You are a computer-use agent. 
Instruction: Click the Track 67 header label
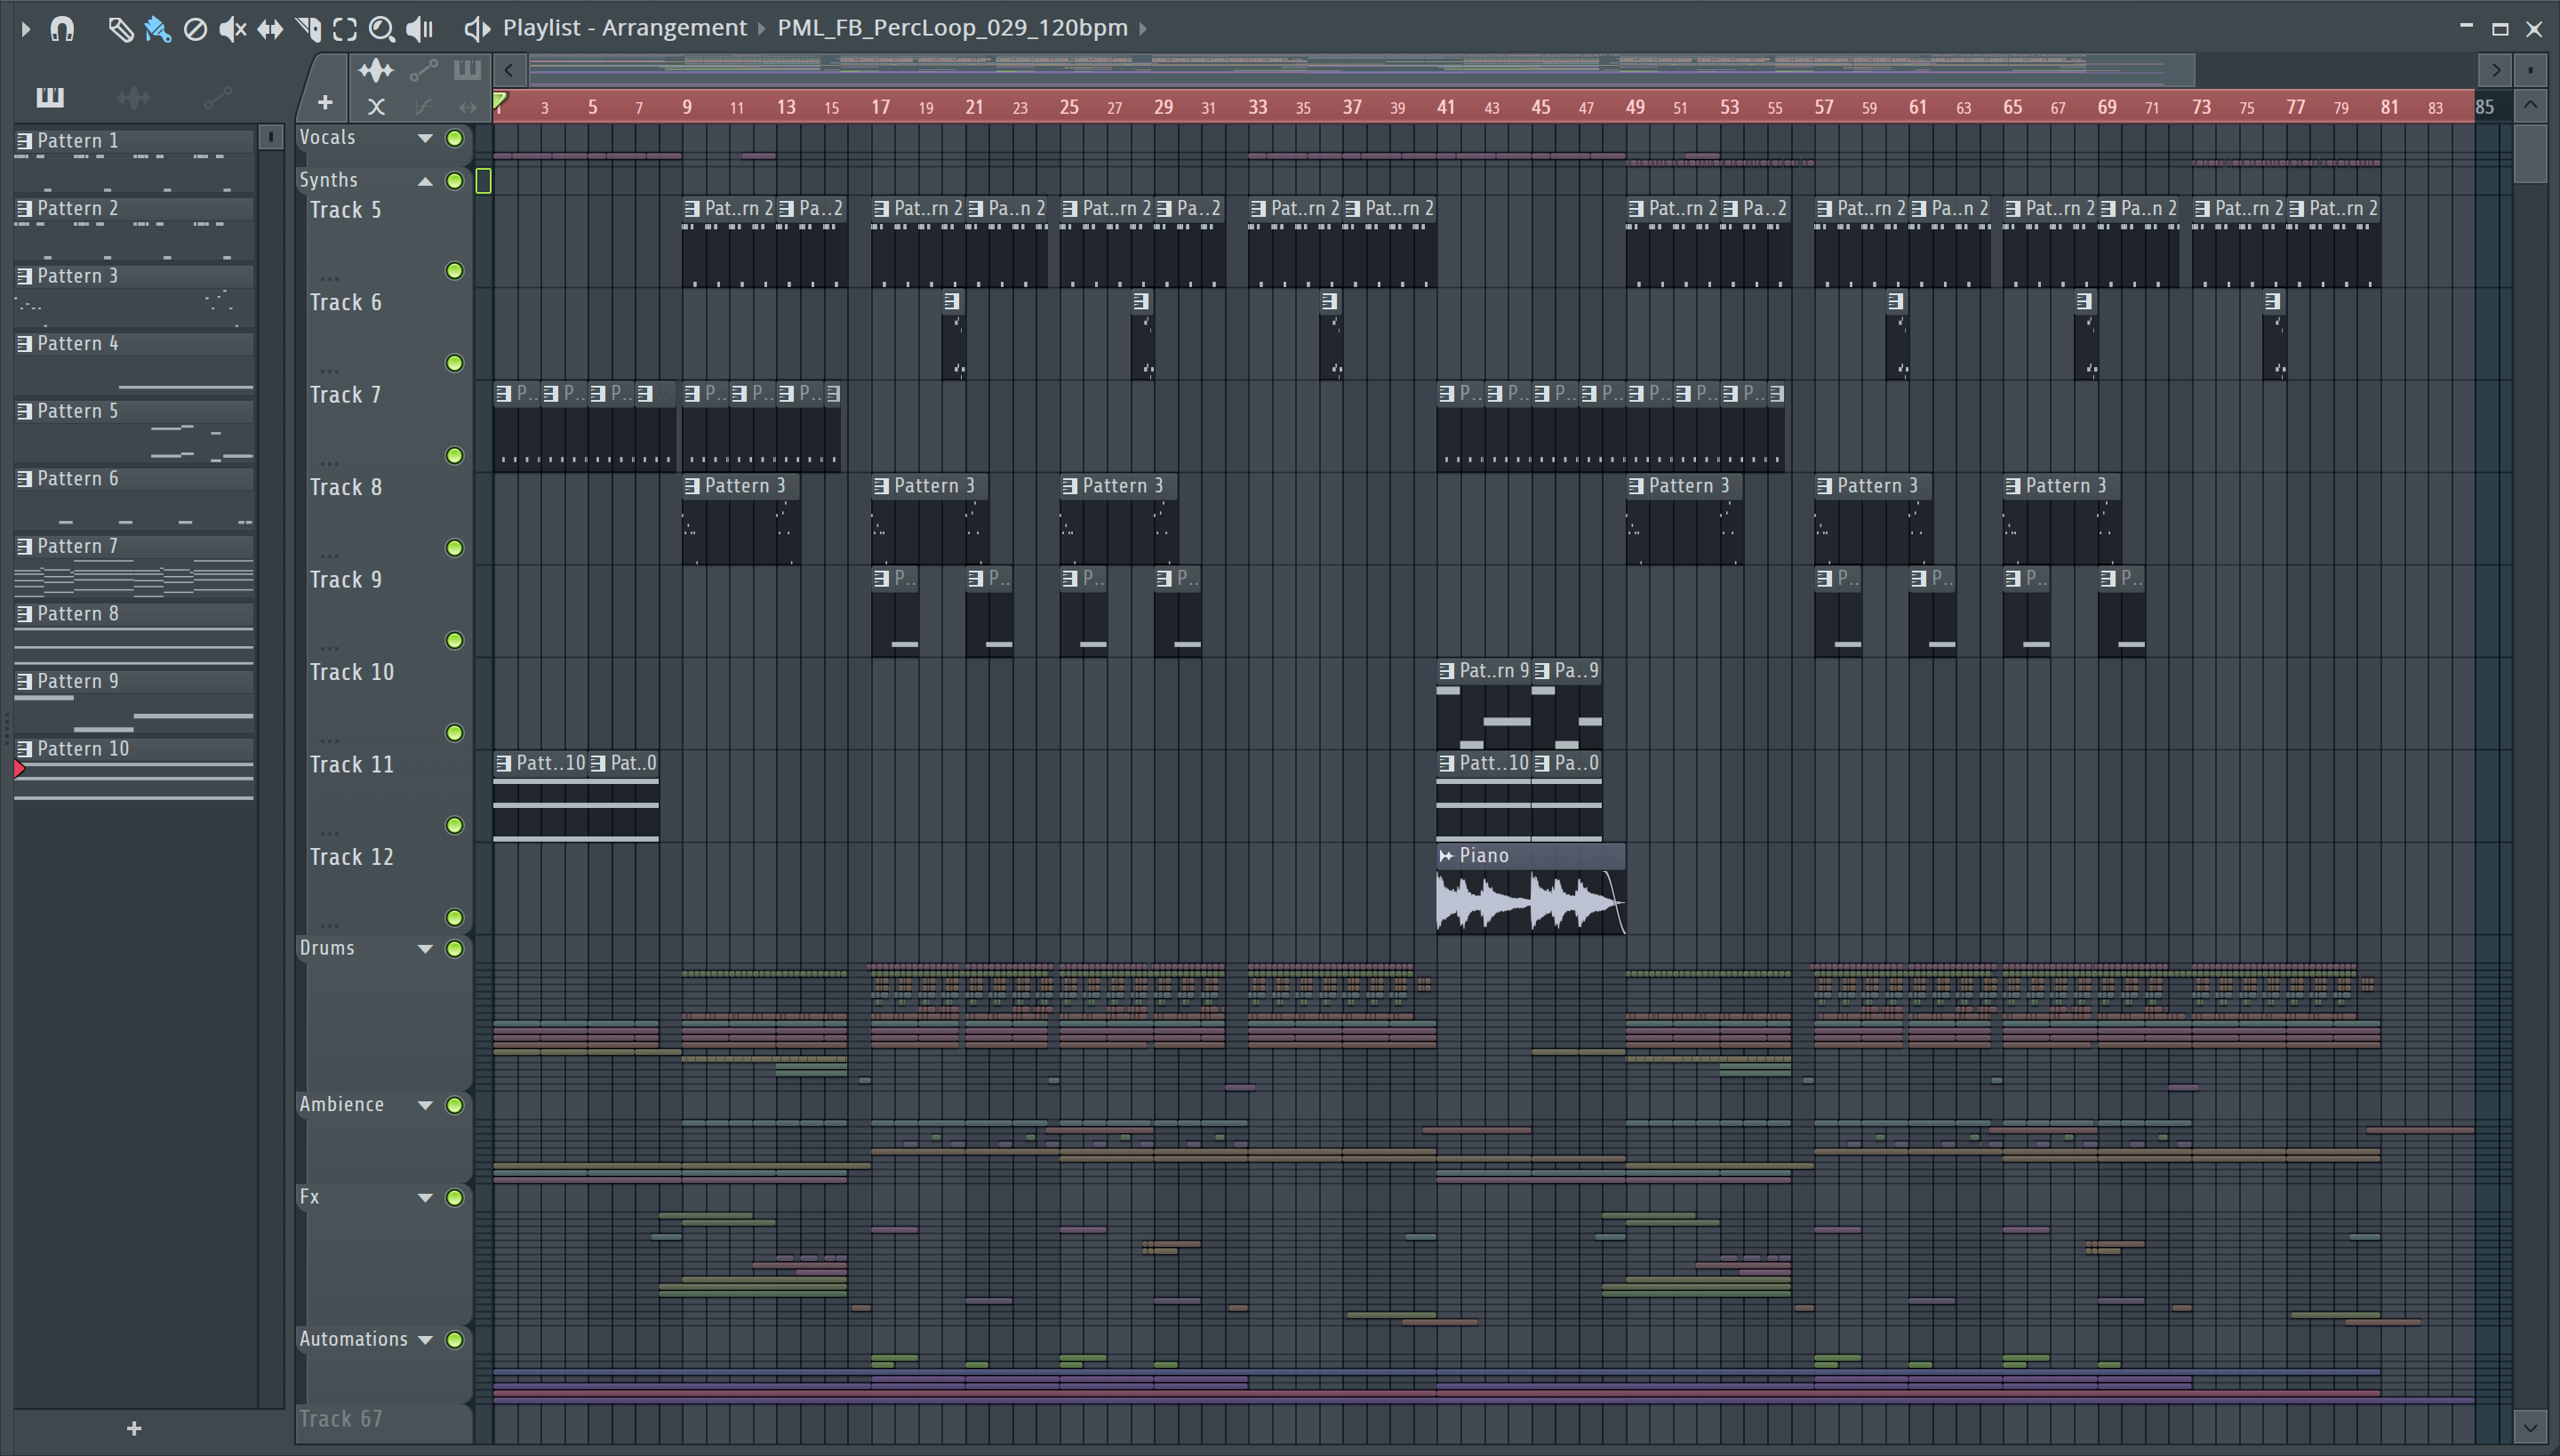coord(341,1420)
